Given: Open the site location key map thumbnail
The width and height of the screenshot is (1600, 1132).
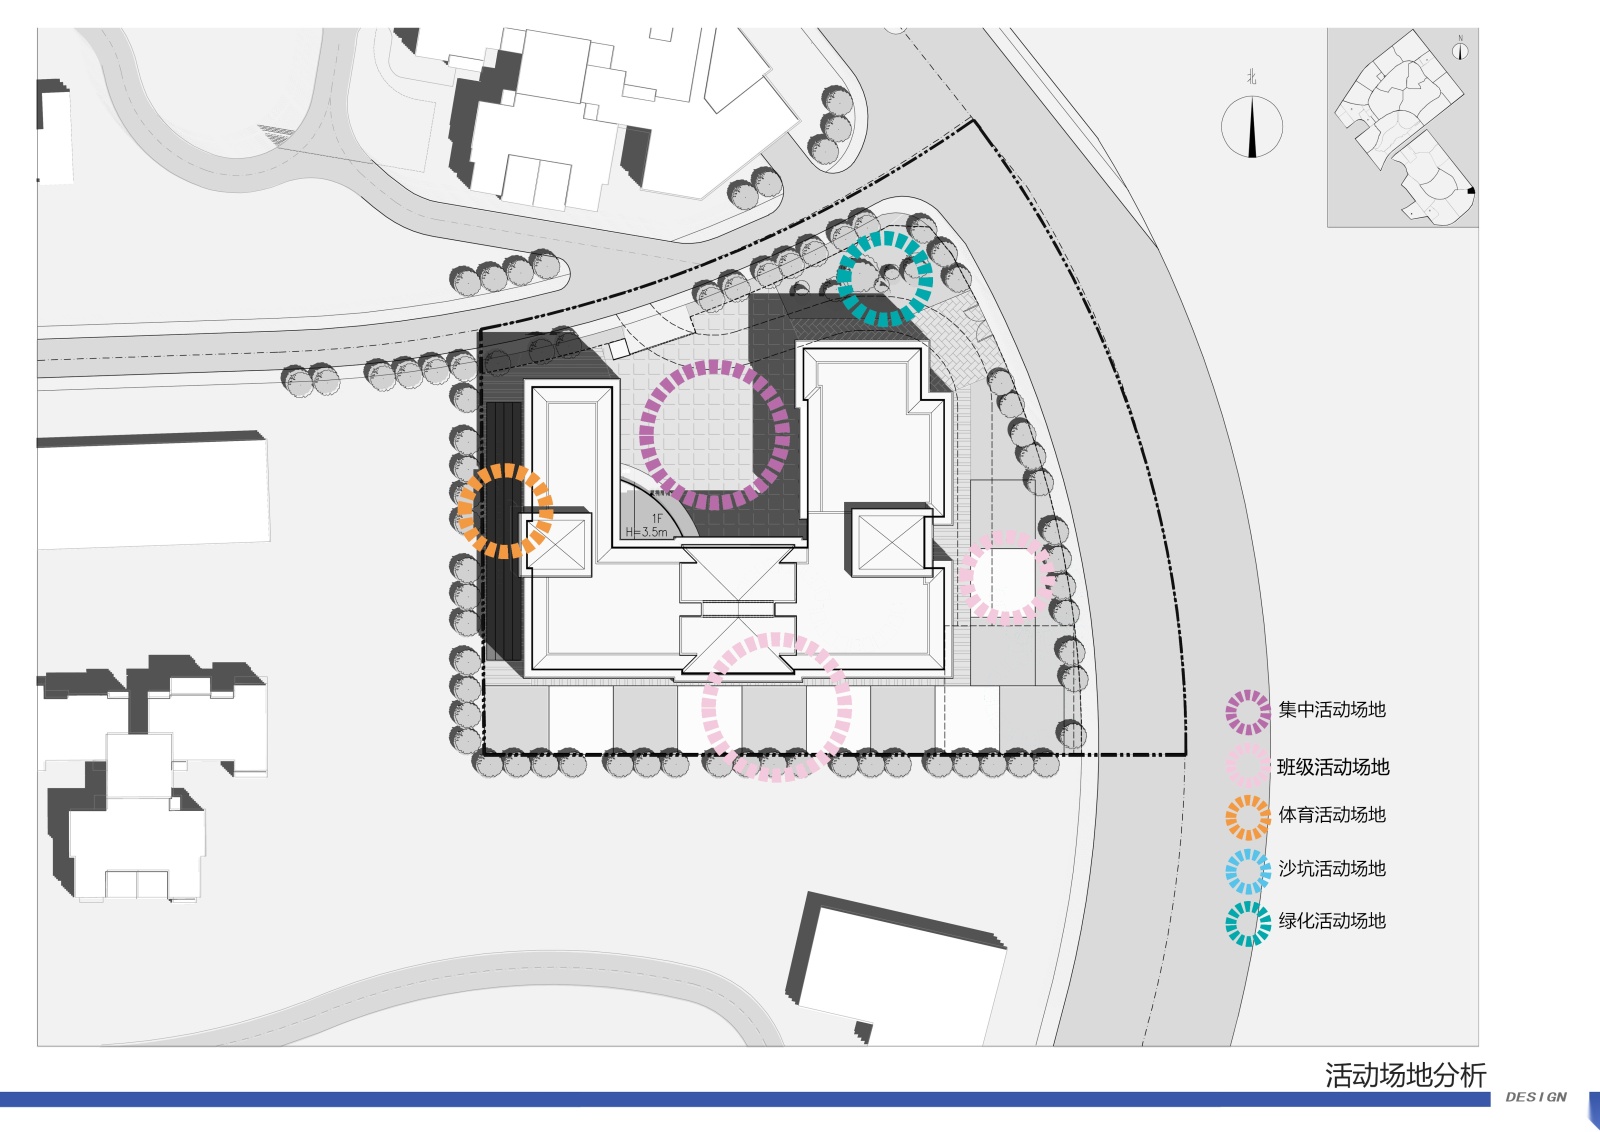Looking at the screenshot, I should pyautogui.click(x=1402, y=127).
